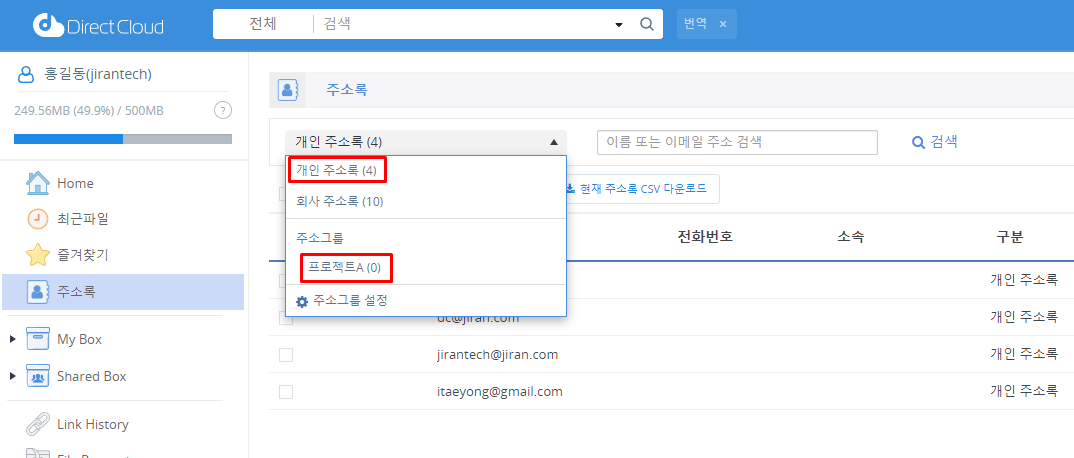Viewport: 1074px width, 458px height.
Task: Click 개인 주소록 cell in itaeyong@gmail.com row
Action: pyautogui.click(x=1025, y=392)
